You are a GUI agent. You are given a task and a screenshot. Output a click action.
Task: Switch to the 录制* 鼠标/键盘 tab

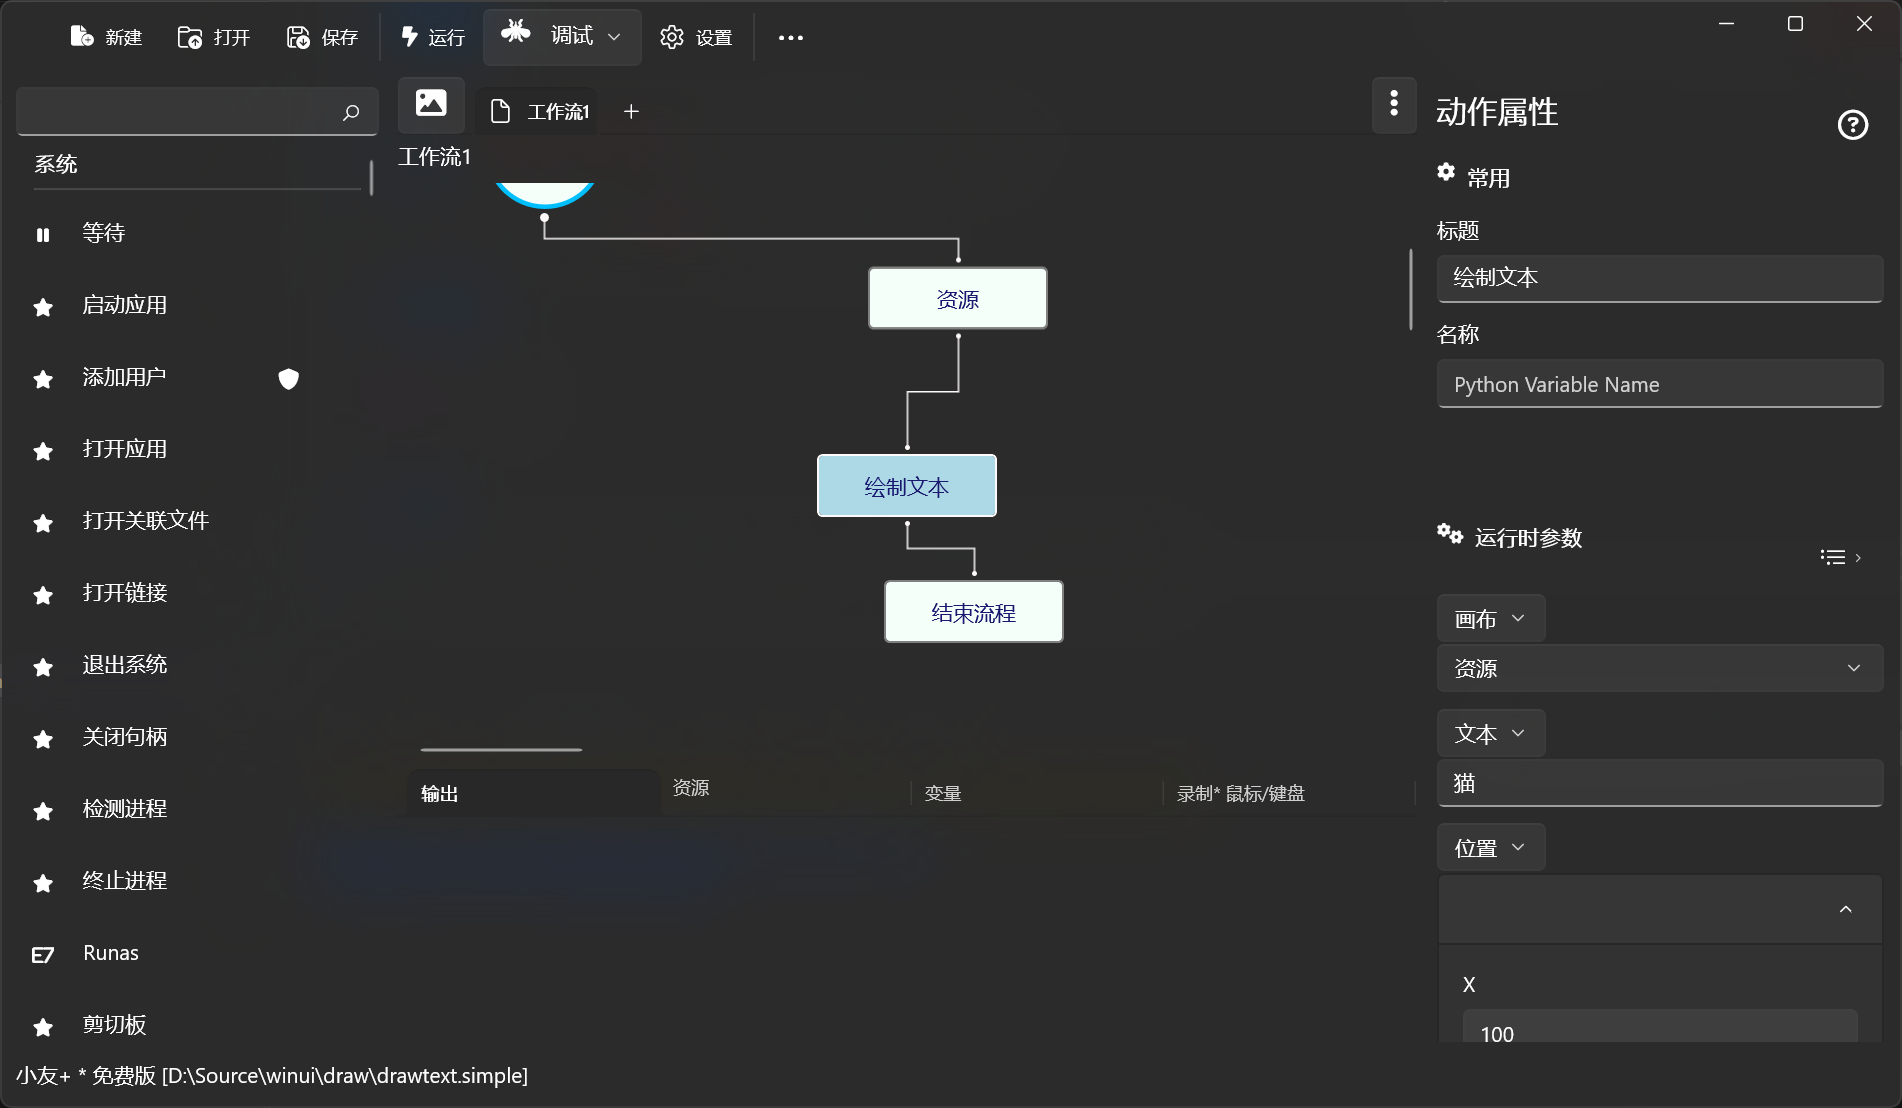[1240, 793]
